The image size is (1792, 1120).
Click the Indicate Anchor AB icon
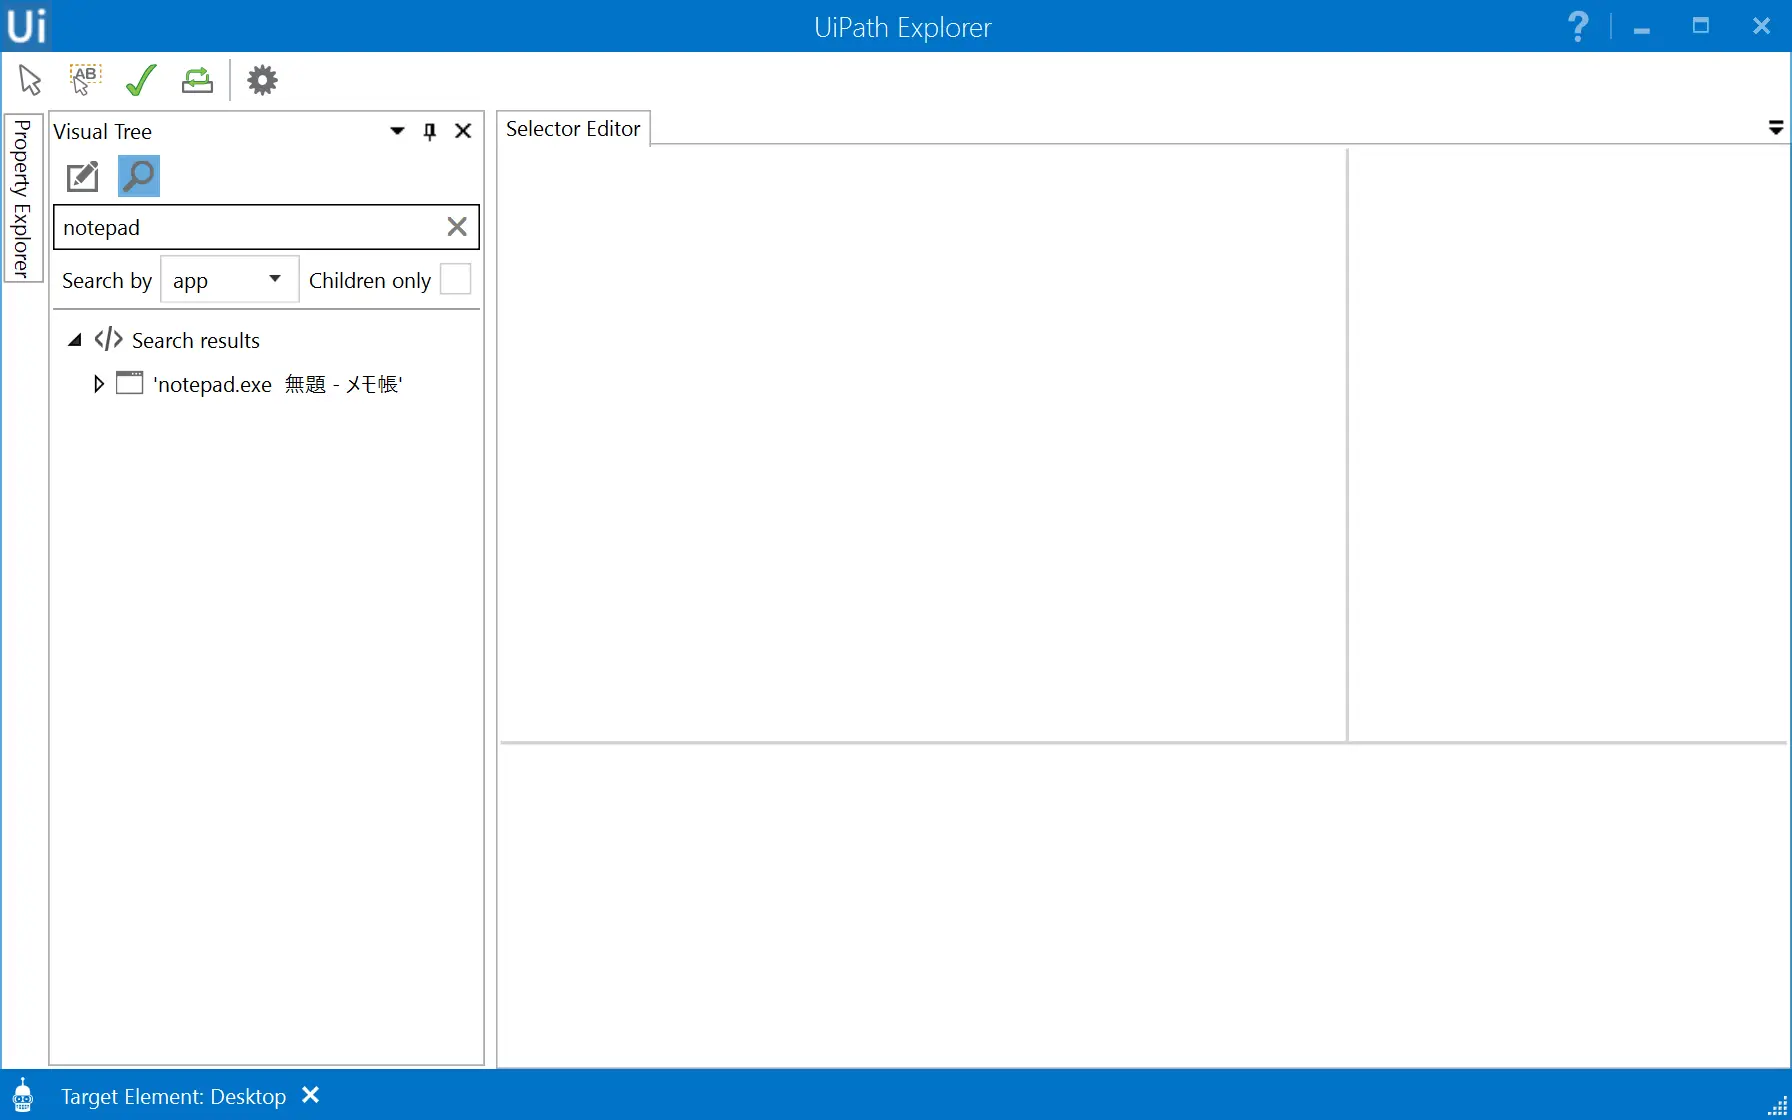85,80
